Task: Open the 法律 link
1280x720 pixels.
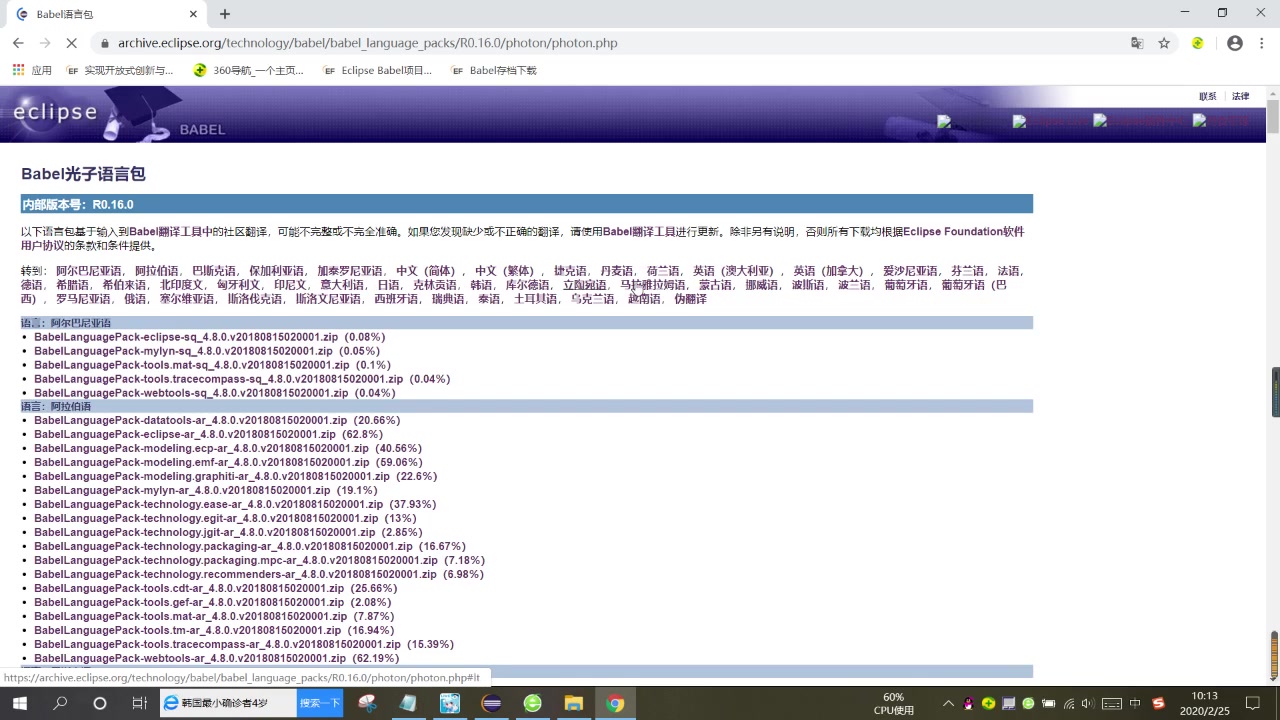Action: pos(1241,97)
